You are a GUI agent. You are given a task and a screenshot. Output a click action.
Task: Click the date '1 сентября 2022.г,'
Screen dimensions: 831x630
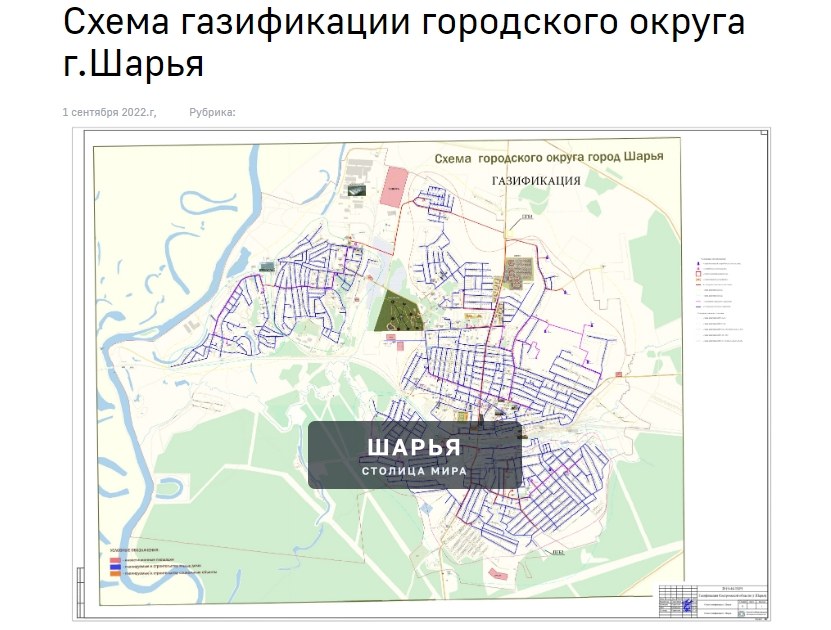point(110,112)
